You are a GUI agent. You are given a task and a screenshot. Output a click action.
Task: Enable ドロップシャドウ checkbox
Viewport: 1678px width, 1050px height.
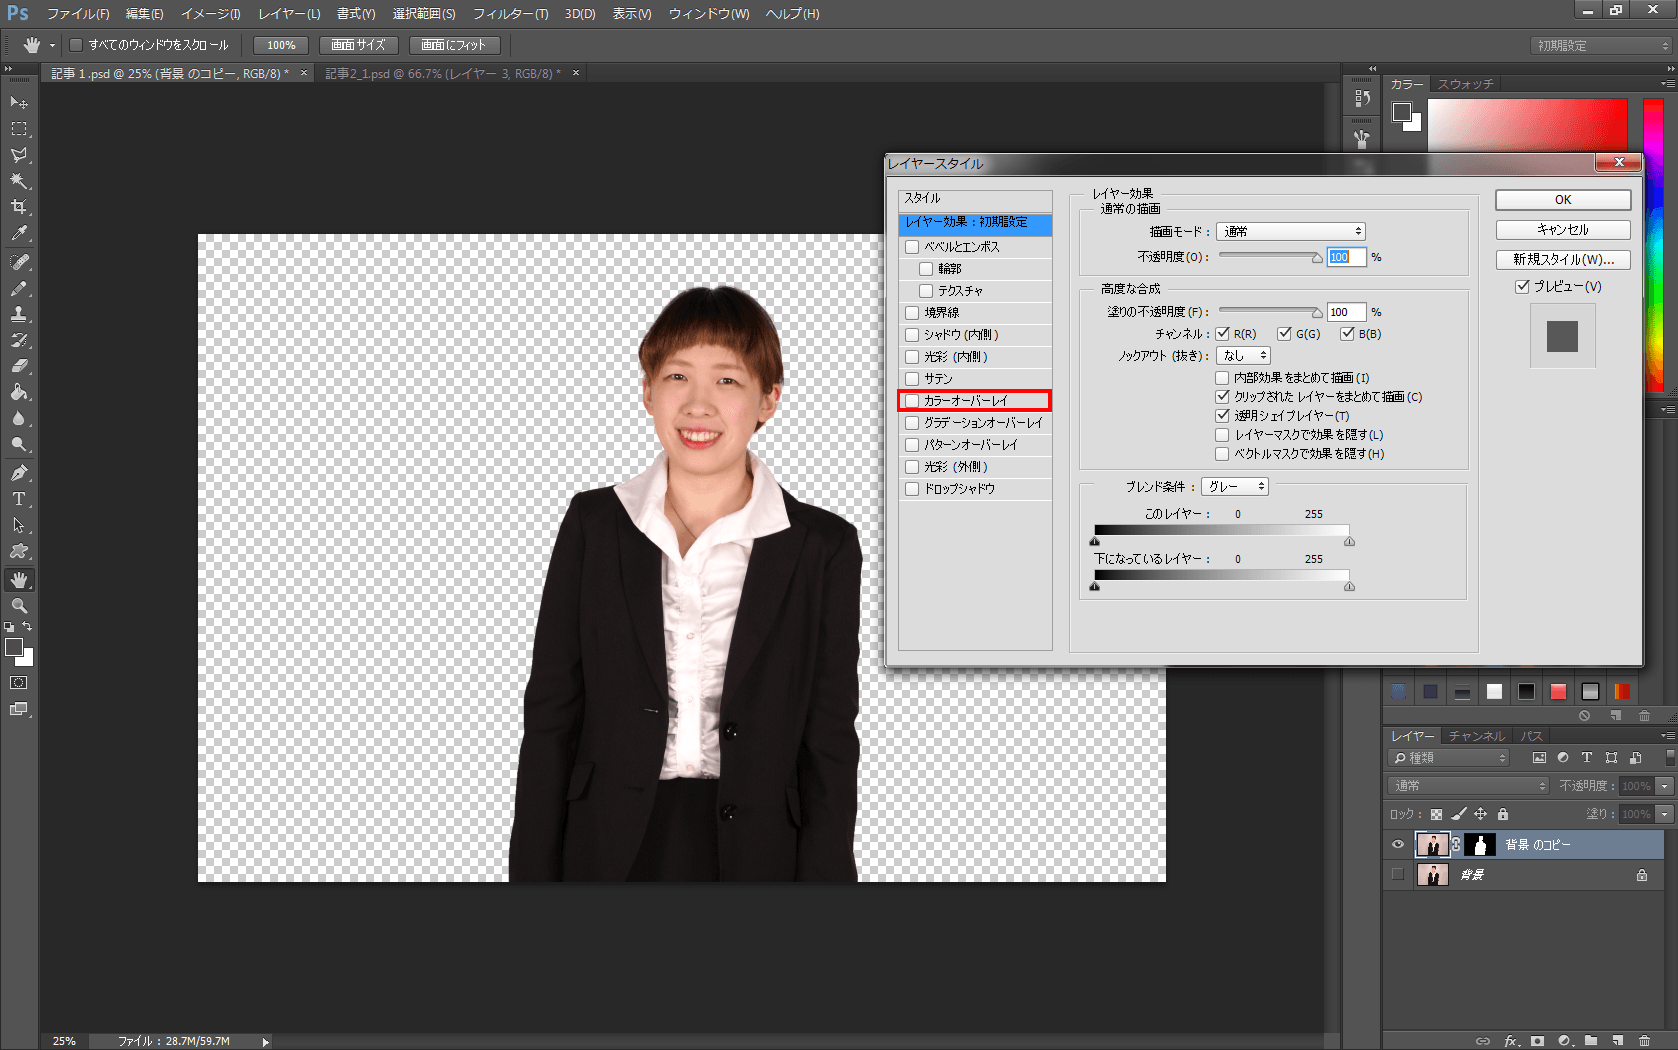[912, 489]
